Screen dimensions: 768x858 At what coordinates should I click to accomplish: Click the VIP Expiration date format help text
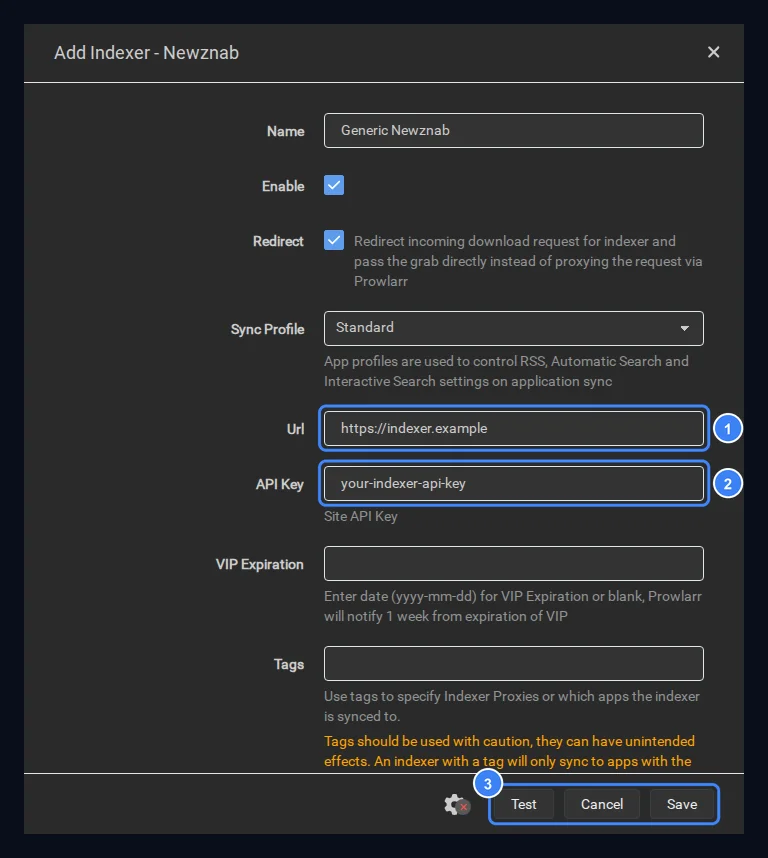point(513,606)
